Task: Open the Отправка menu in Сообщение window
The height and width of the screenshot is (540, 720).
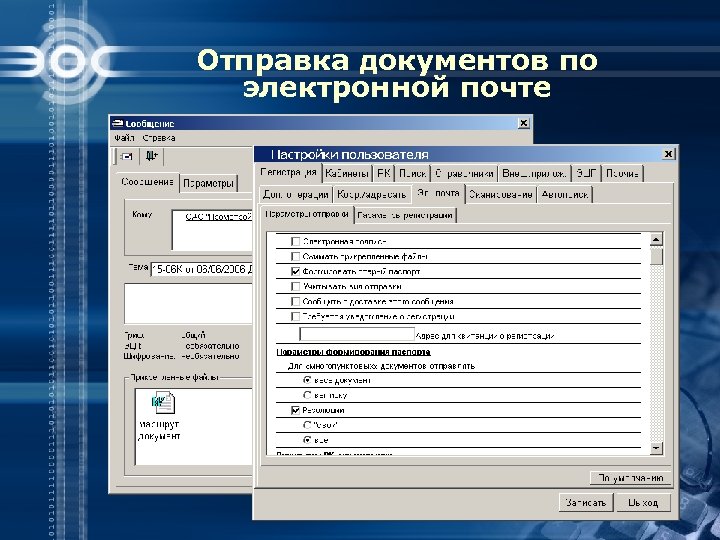Action: click(x=158, y=138)
